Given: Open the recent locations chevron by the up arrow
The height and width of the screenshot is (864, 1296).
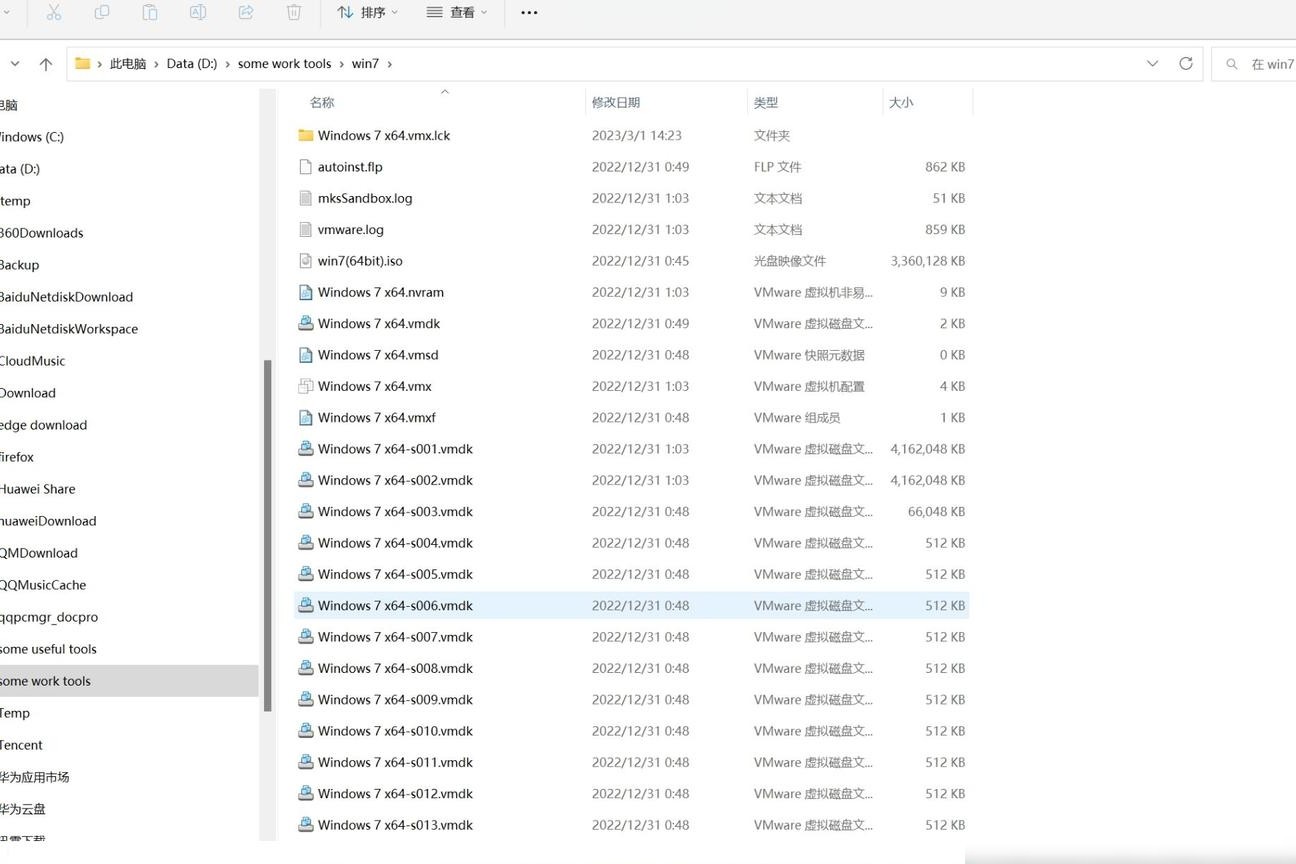Looking at the screenshot, I should (x=14, y=63).
